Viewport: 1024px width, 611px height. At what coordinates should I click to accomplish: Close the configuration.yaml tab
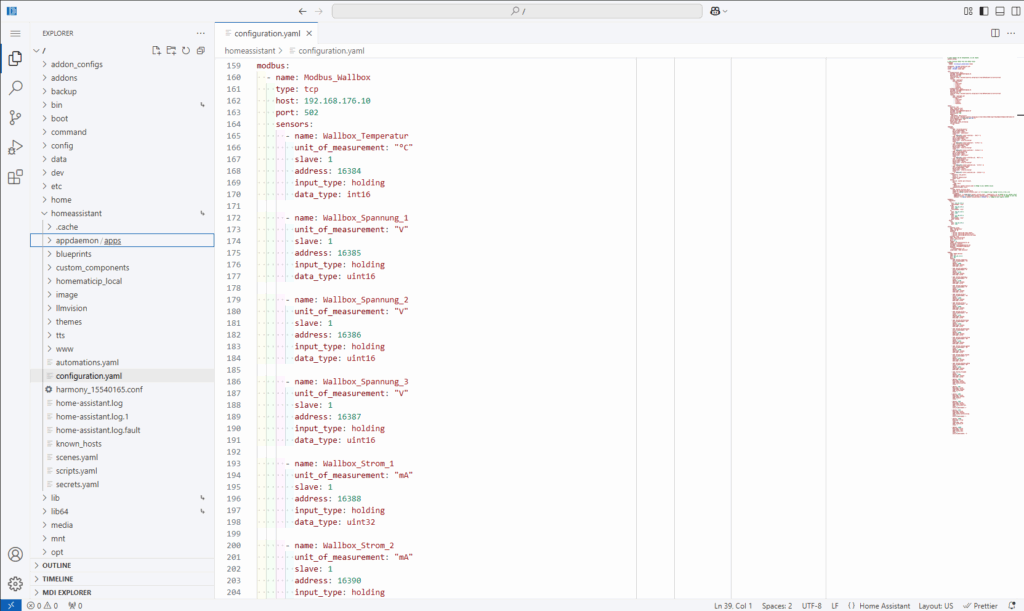[309, 33]
